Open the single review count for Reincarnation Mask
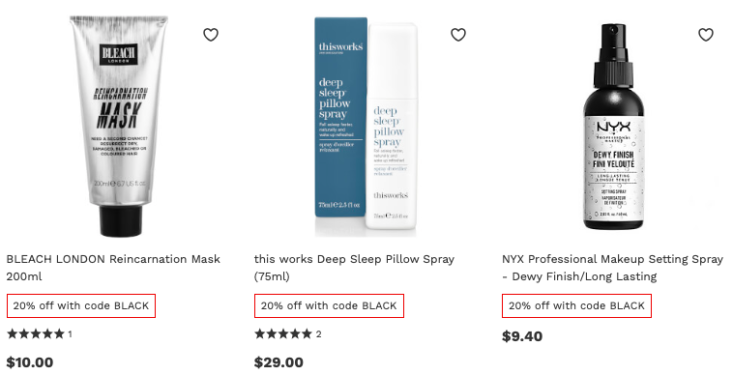This screenshot has height=375, width=733. tap(70, 334)
